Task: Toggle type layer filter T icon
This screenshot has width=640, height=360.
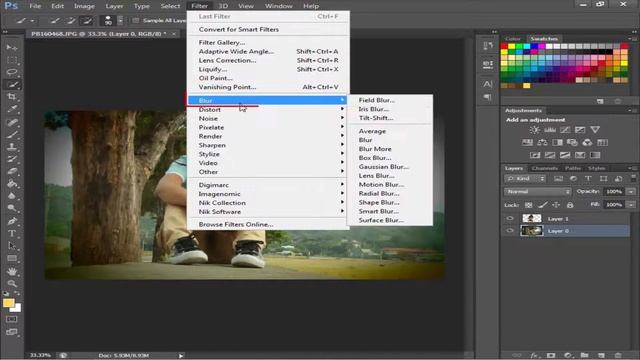Action: tap(588, 178)
